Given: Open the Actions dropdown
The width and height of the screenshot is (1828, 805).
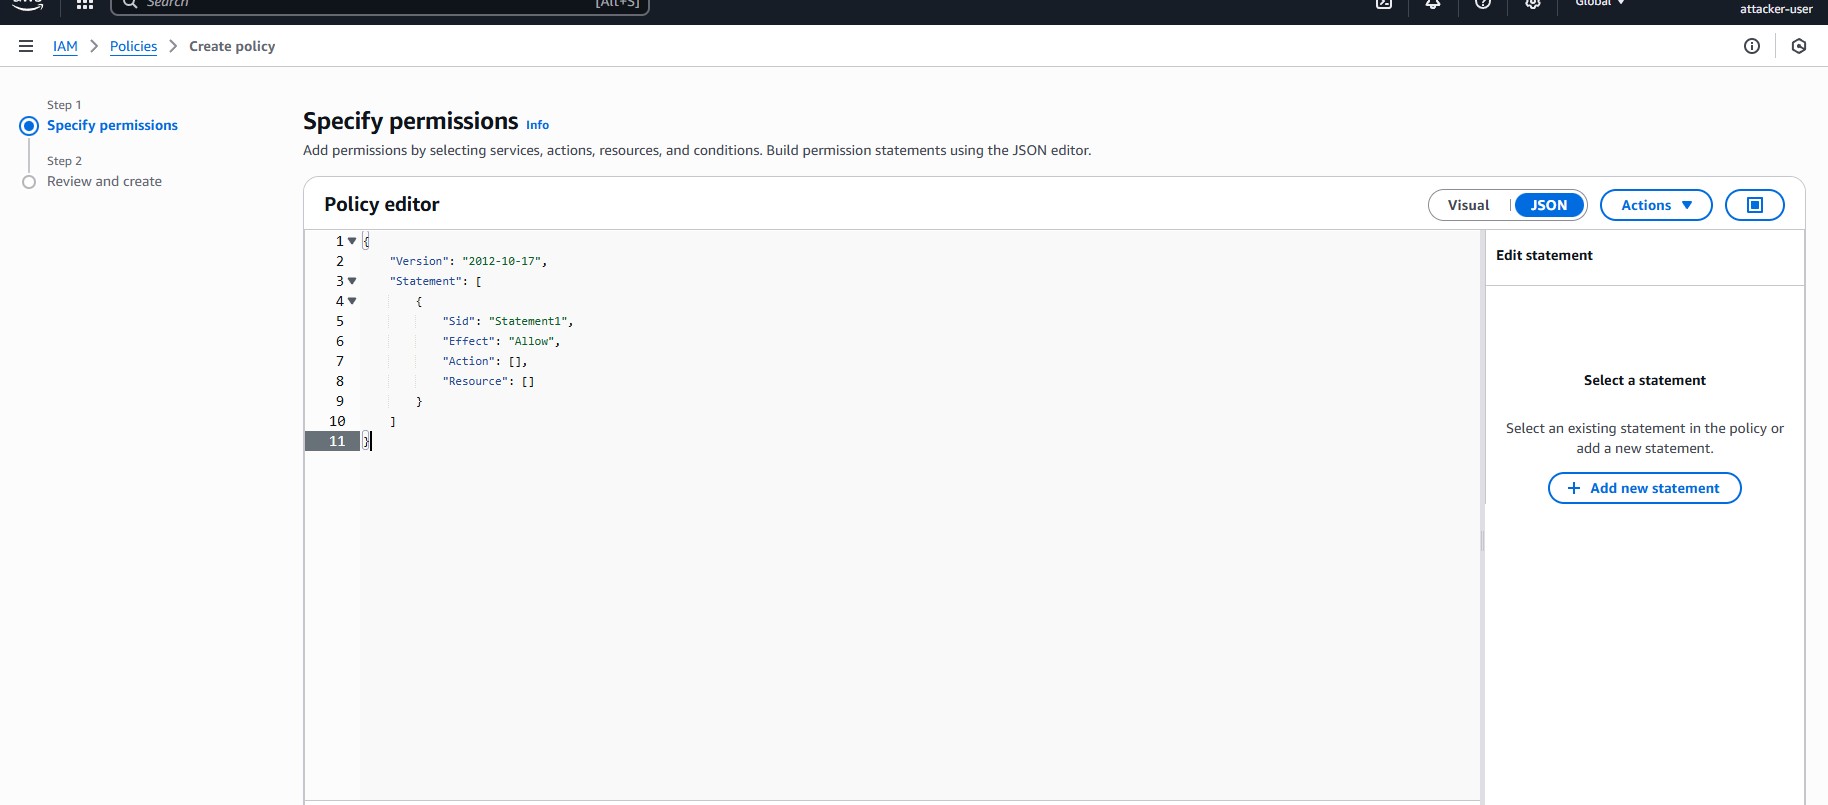Looking at the screenshot, I should tap(1656, 205).
